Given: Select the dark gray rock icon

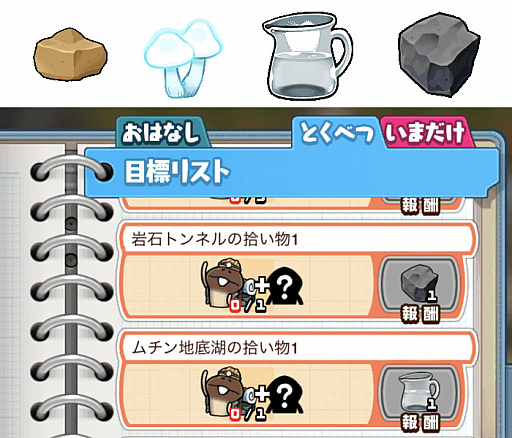Looking at the screenshot, I should pyautogui.click(x=439, y=55).
